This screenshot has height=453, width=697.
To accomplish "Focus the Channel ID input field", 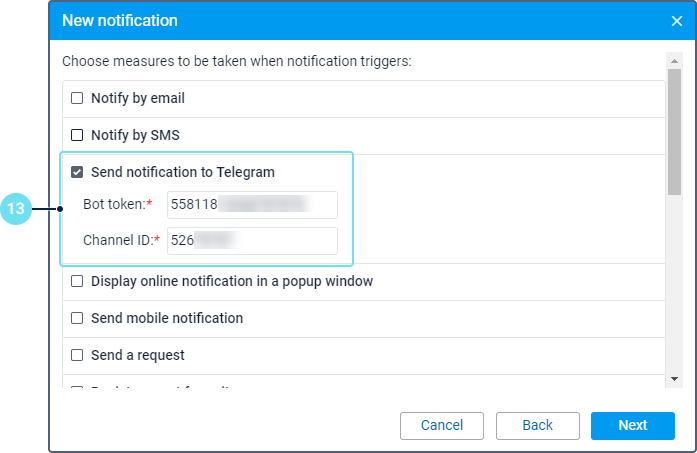I will 252,241.
